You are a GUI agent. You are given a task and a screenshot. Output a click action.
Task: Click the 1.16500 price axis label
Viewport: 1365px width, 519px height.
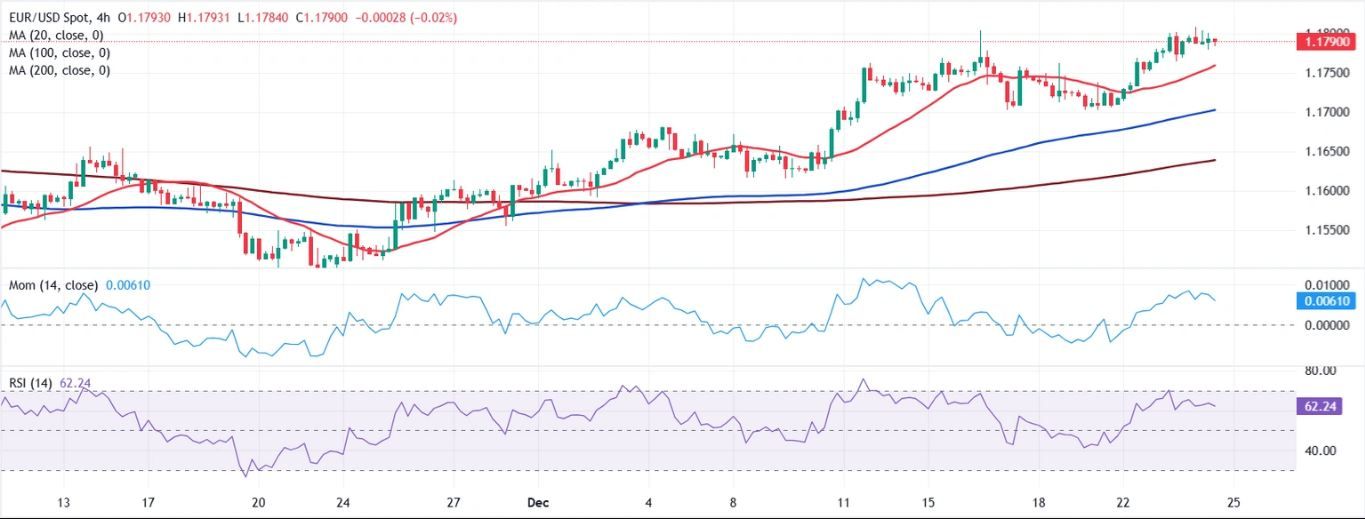1329,151
